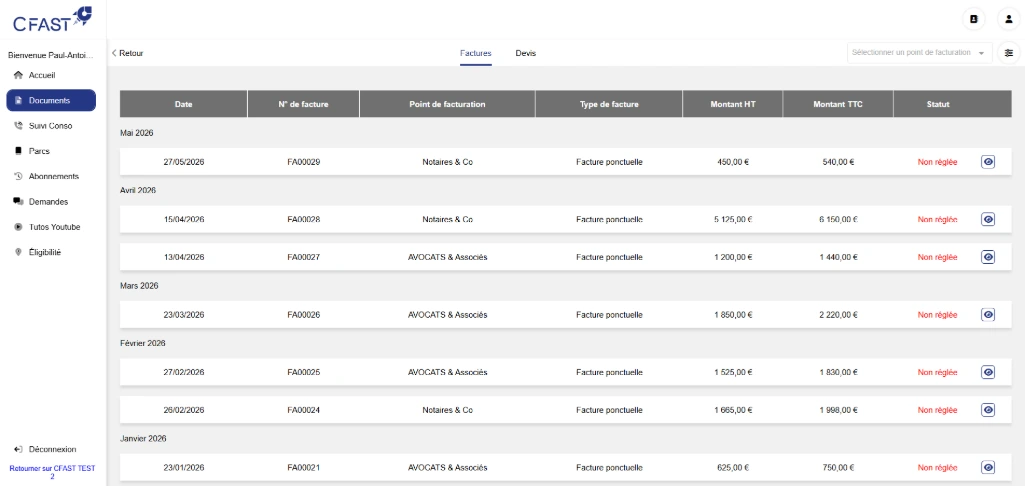Click the Février 2026 group label
Image resolution: width=1025 pixels, height=486 pixels.
143,343
